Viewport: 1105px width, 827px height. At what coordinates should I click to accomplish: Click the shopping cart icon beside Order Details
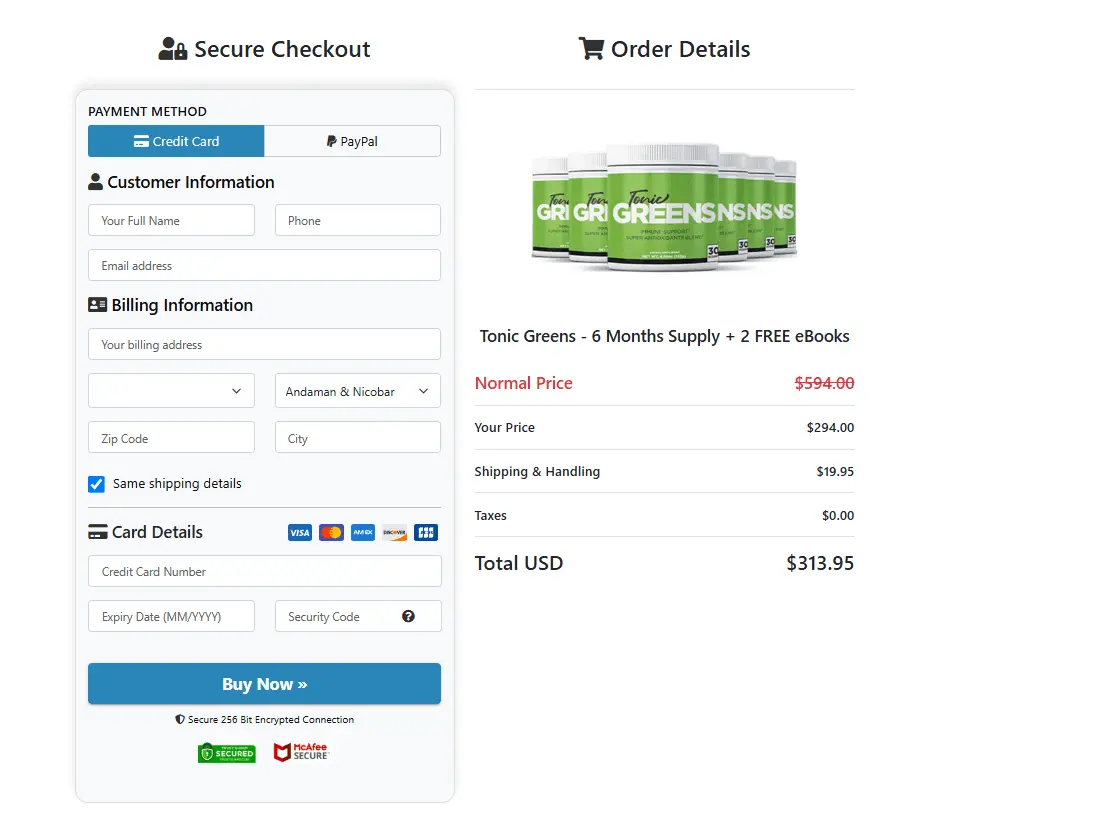point(591,48)
